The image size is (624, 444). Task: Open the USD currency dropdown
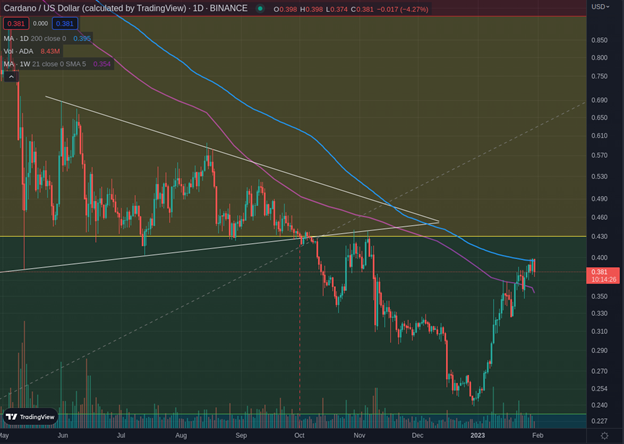(x=600, y=7)
